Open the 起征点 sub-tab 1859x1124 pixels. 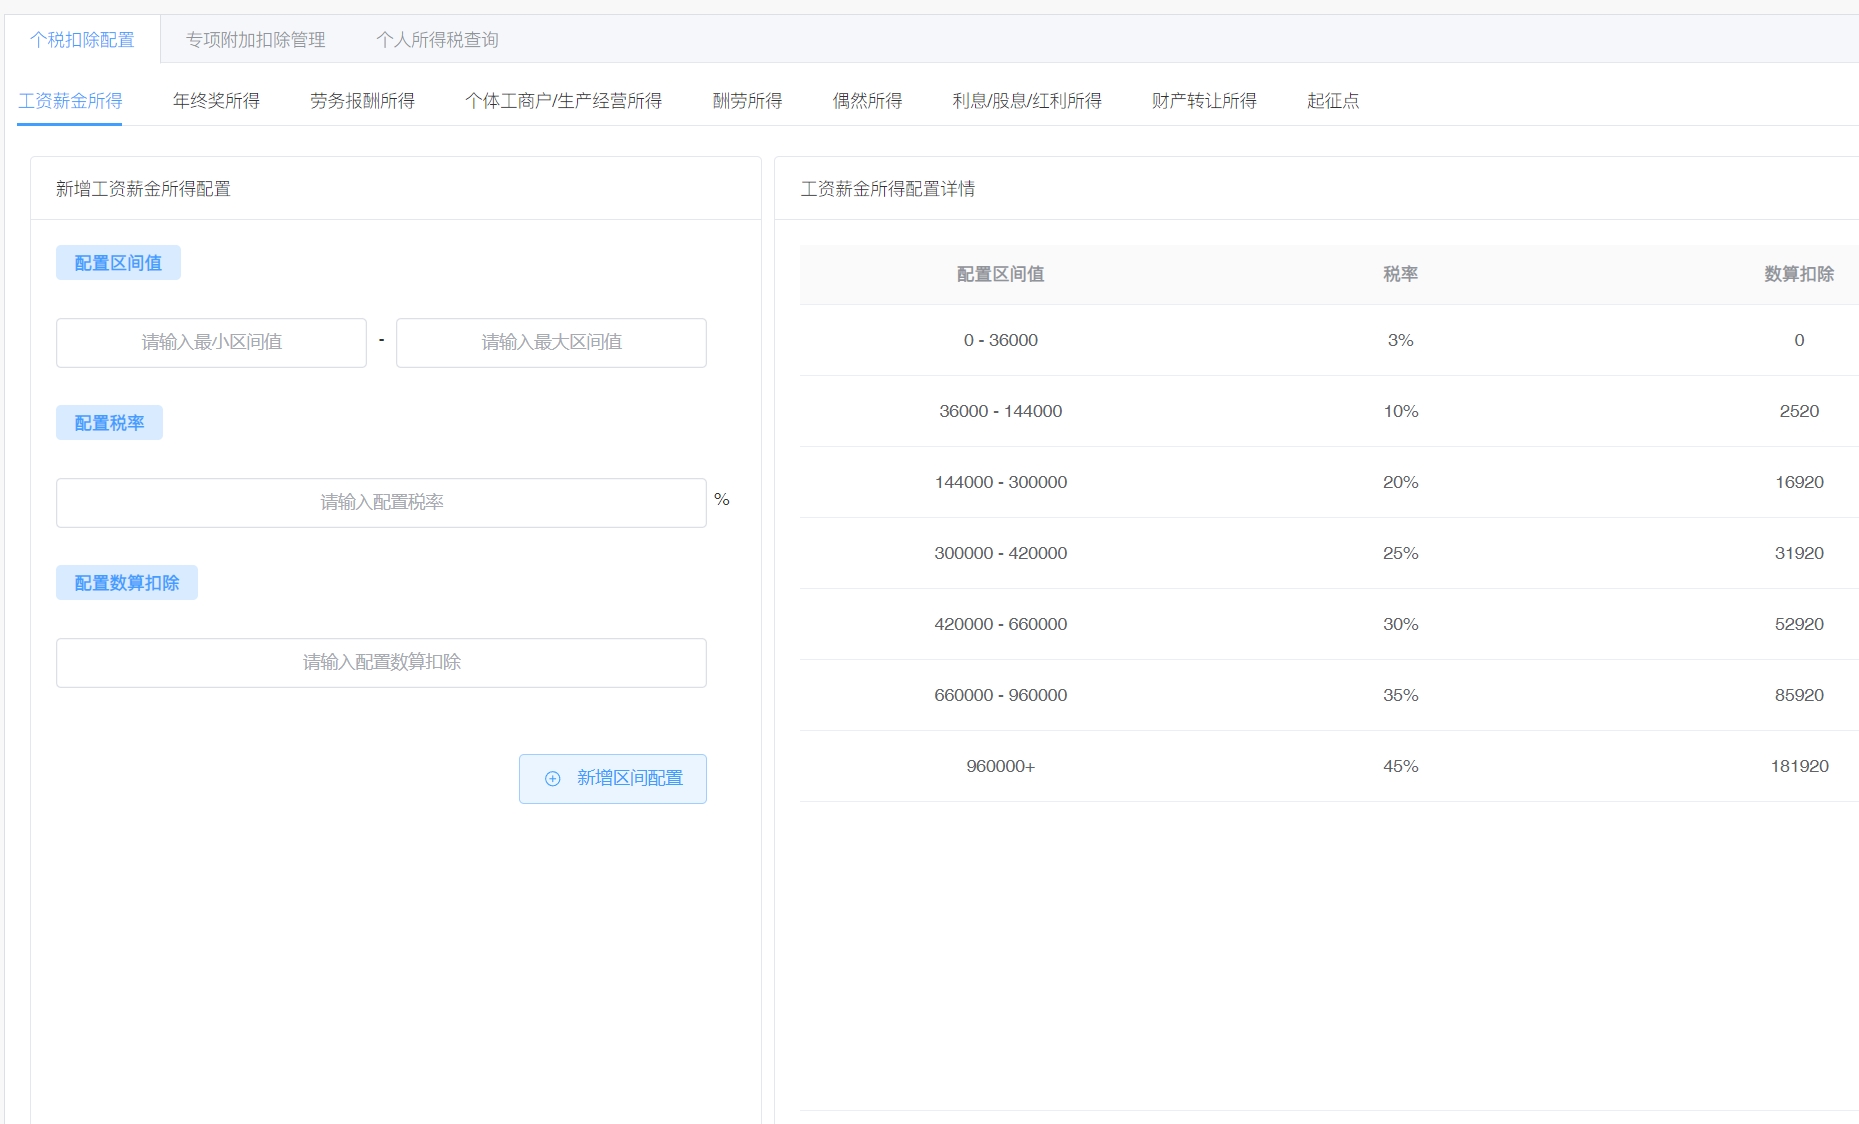click(x=1332, y=101)
